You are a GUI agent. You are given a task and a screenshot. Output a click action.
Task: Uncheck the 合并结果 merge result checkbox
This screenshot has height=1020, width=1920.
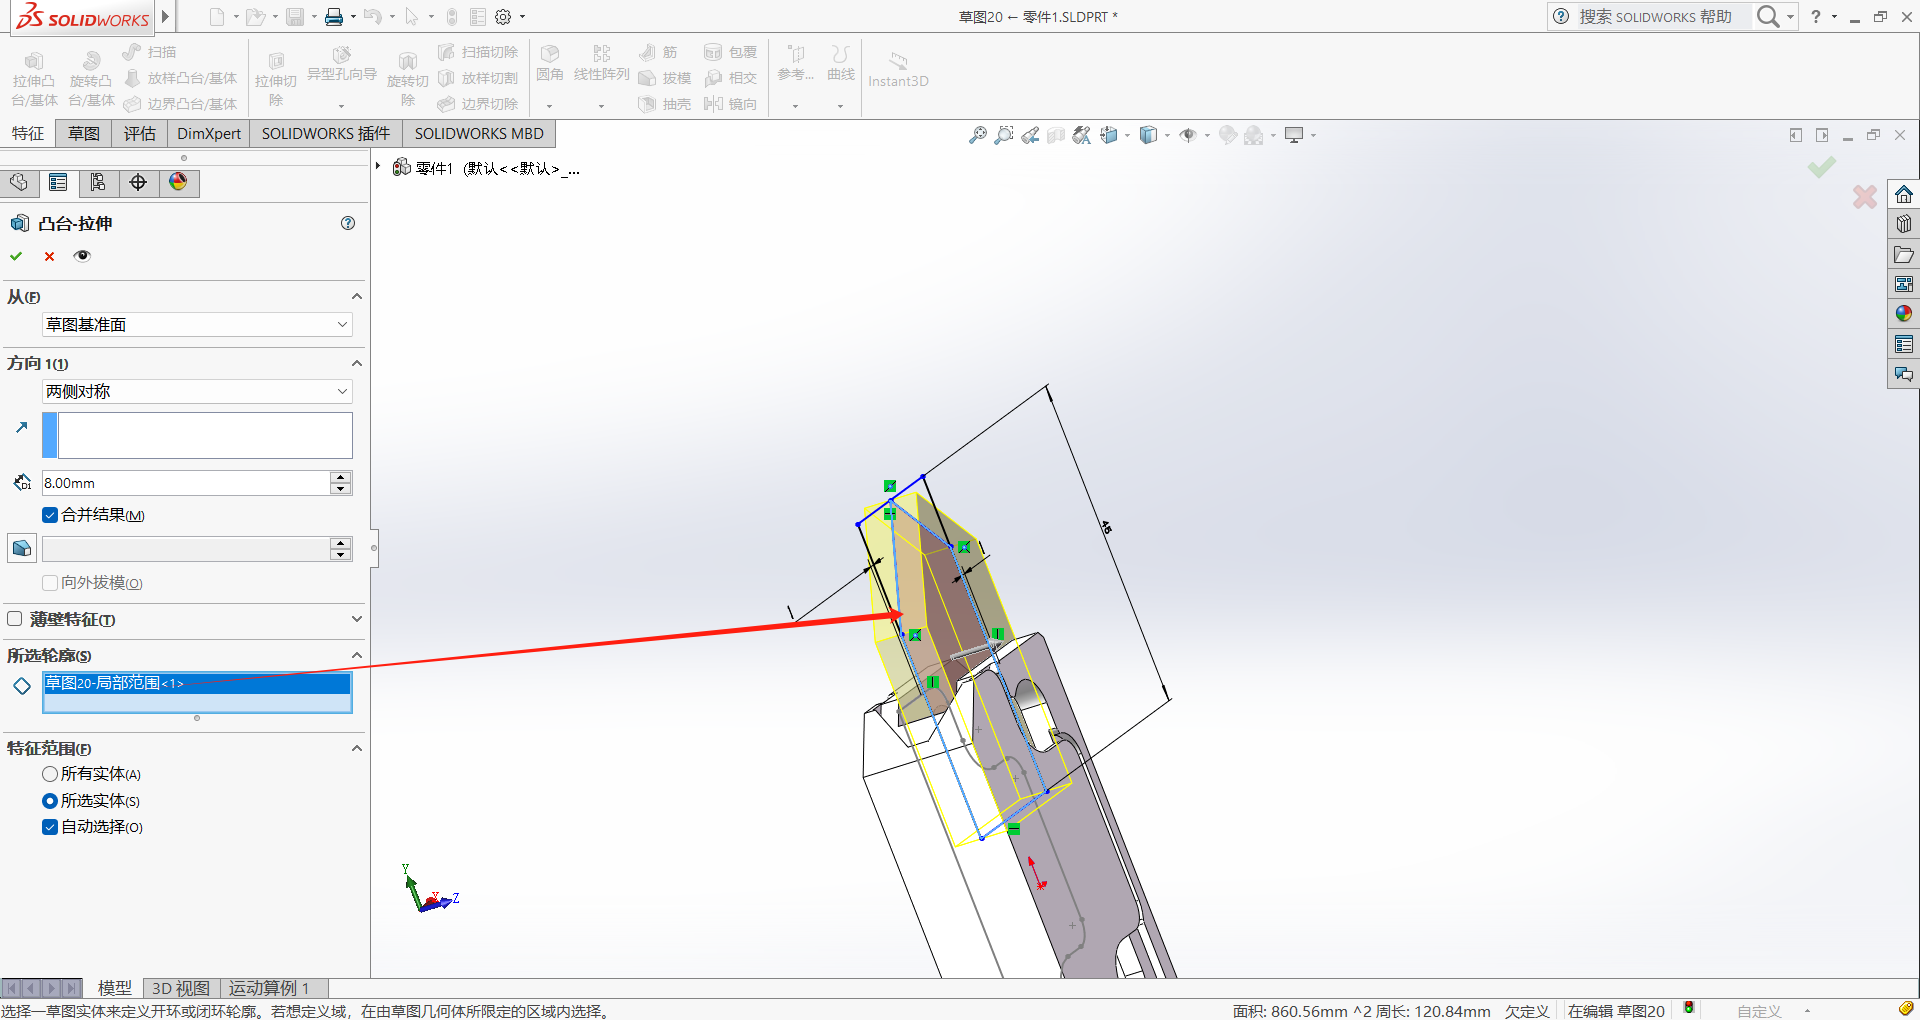50,515
